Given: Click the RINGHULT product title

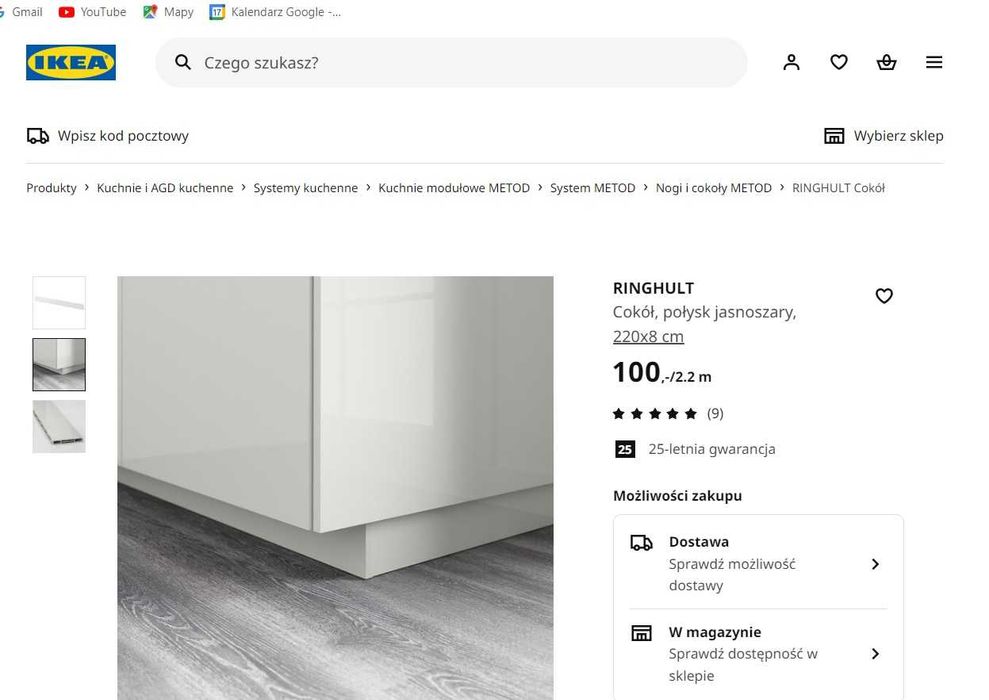Looking at the screenshot, I should pyautogui.click(x=653, y=288).
